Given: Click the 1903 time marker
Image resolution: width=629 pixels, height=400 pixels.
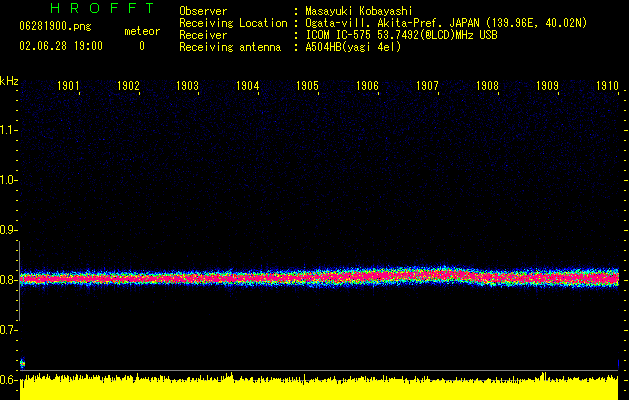Looking at the screenshot, I should 188,86.
